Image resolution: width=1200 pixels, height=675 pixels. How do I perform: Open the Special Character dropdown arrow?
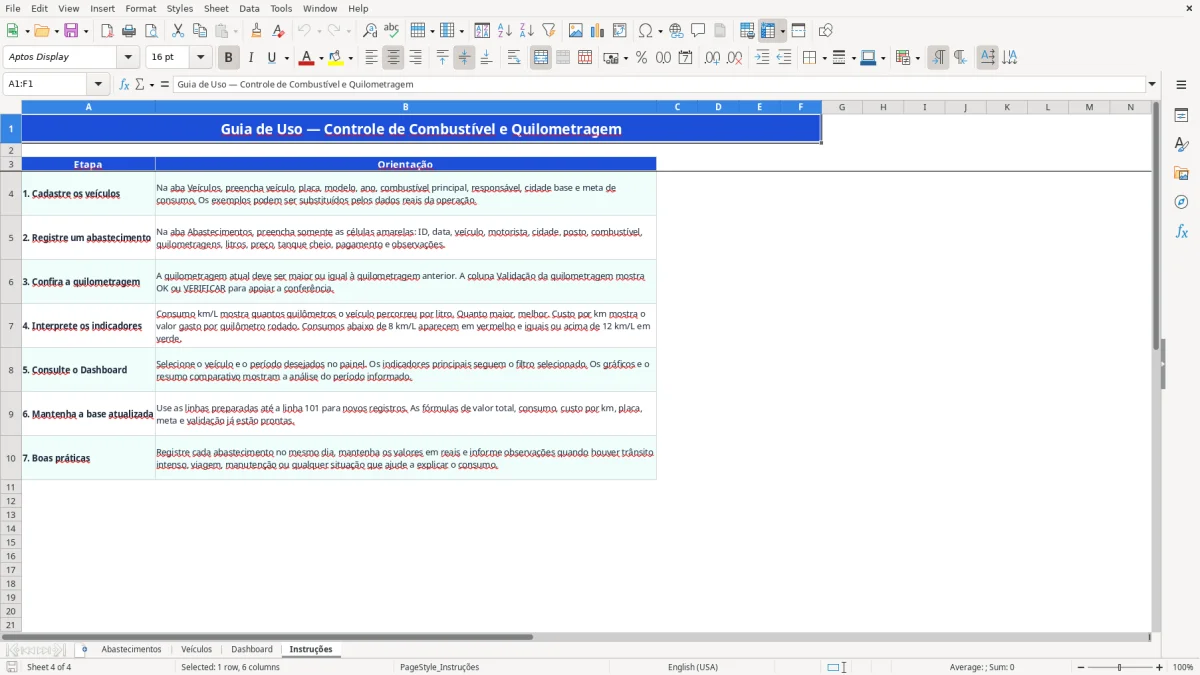point(660,31)
